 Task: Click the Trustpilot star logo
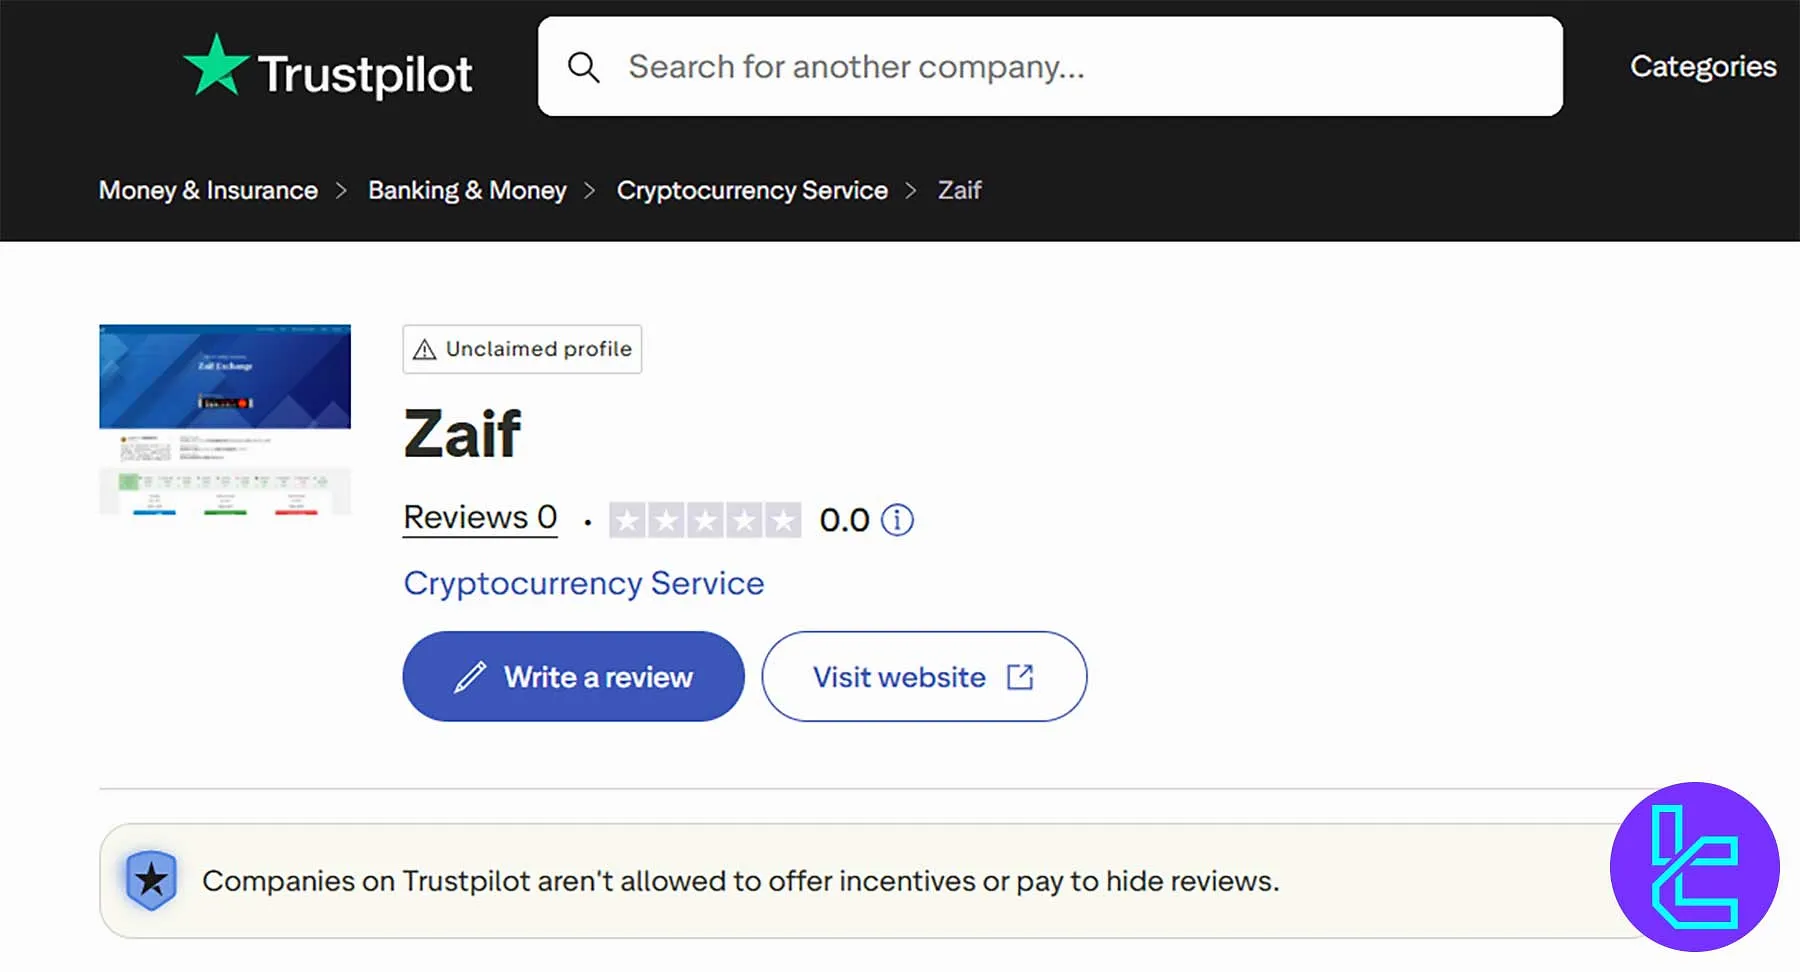(x=217, y=66)
